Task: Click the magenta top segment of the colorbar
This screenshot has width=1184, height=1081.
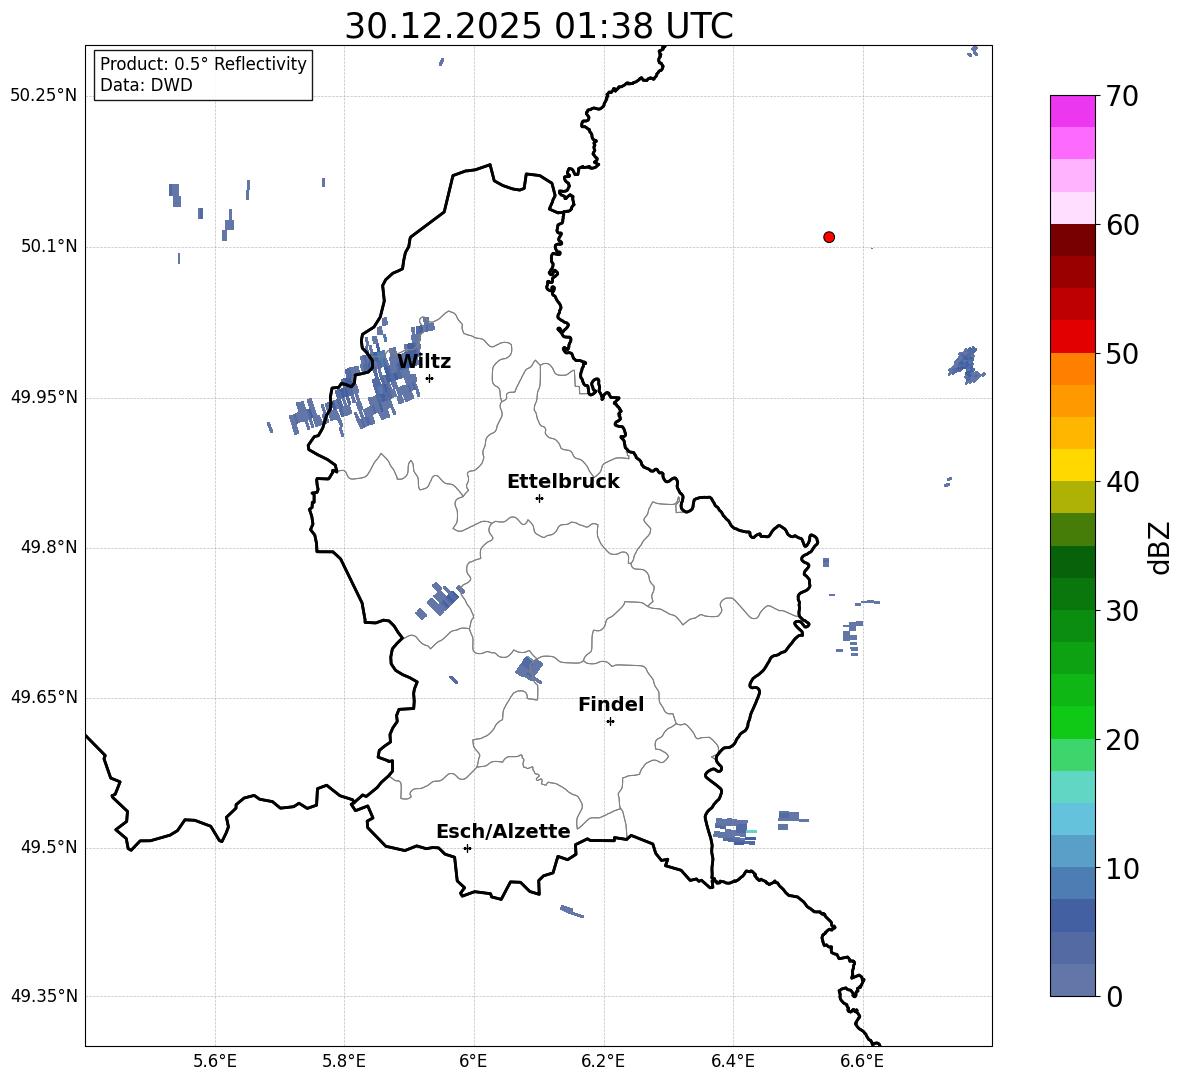Action: click(1072, 111)
